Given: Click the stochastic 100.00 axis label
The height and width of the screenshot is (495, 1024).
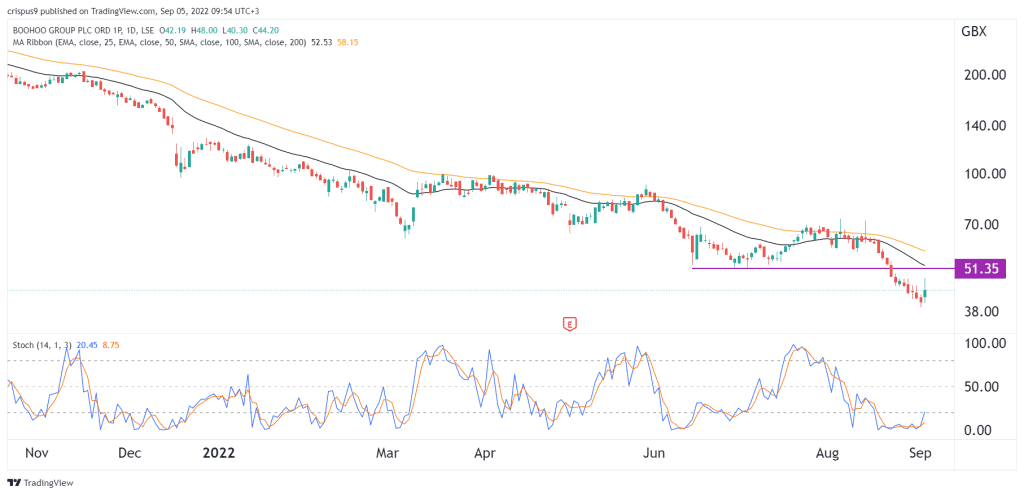Looking at the screenshot, I should pos(984,343).
